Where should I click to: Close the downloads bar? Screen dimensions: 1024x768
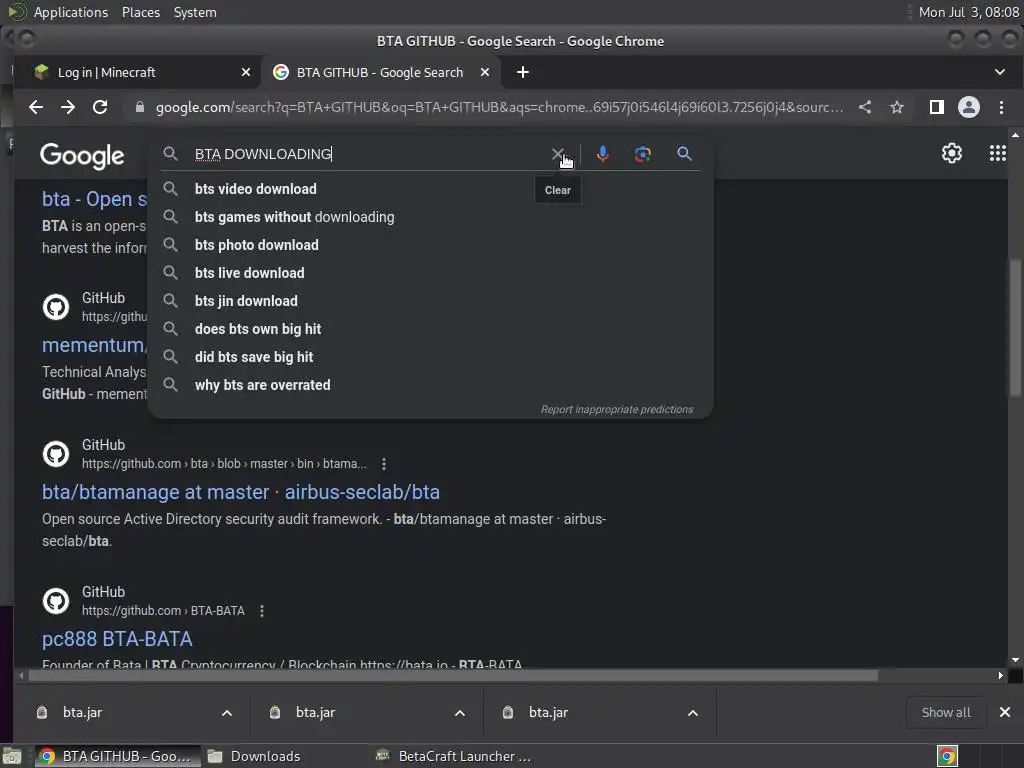pyautogui.click(x=1004, y=712)
